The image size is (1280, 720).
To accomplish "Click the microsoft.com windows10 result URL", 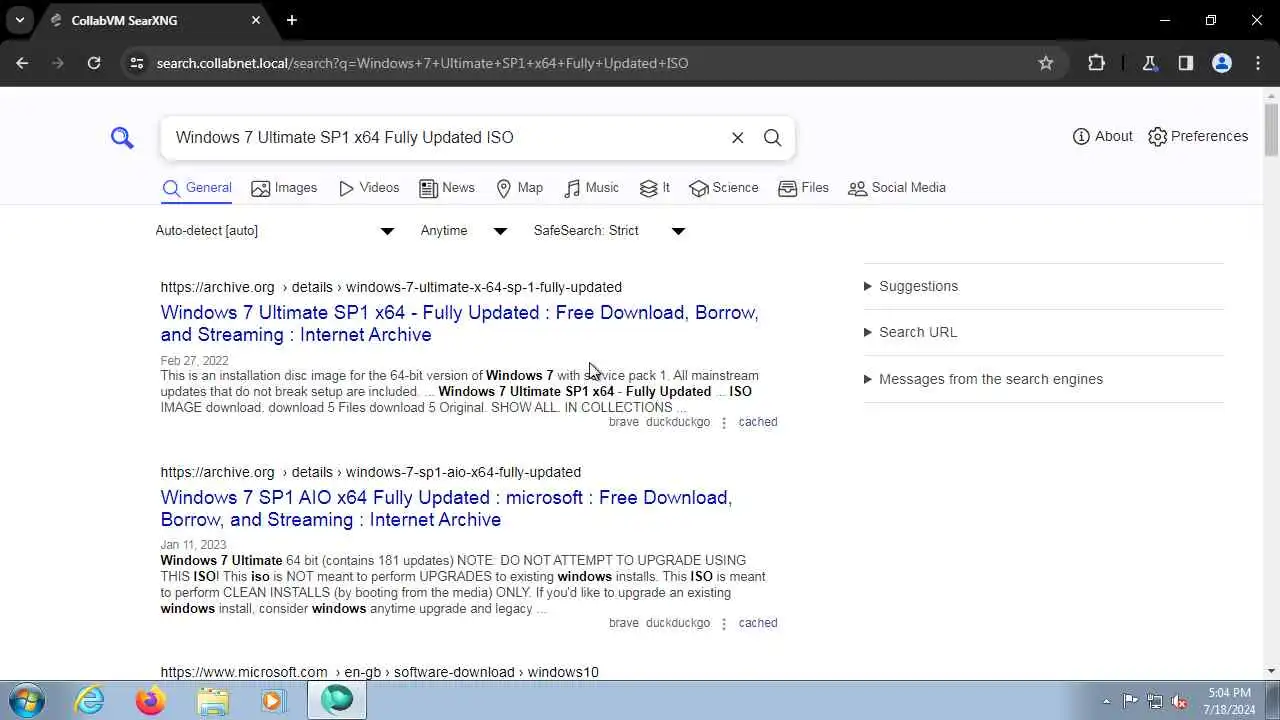I will pyautogui.click(x=380, y=672).
